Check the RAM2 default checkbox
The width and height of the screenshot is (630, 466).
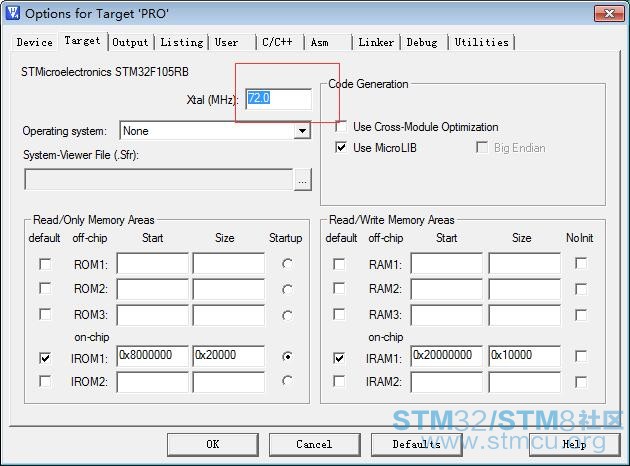[339, 288]
